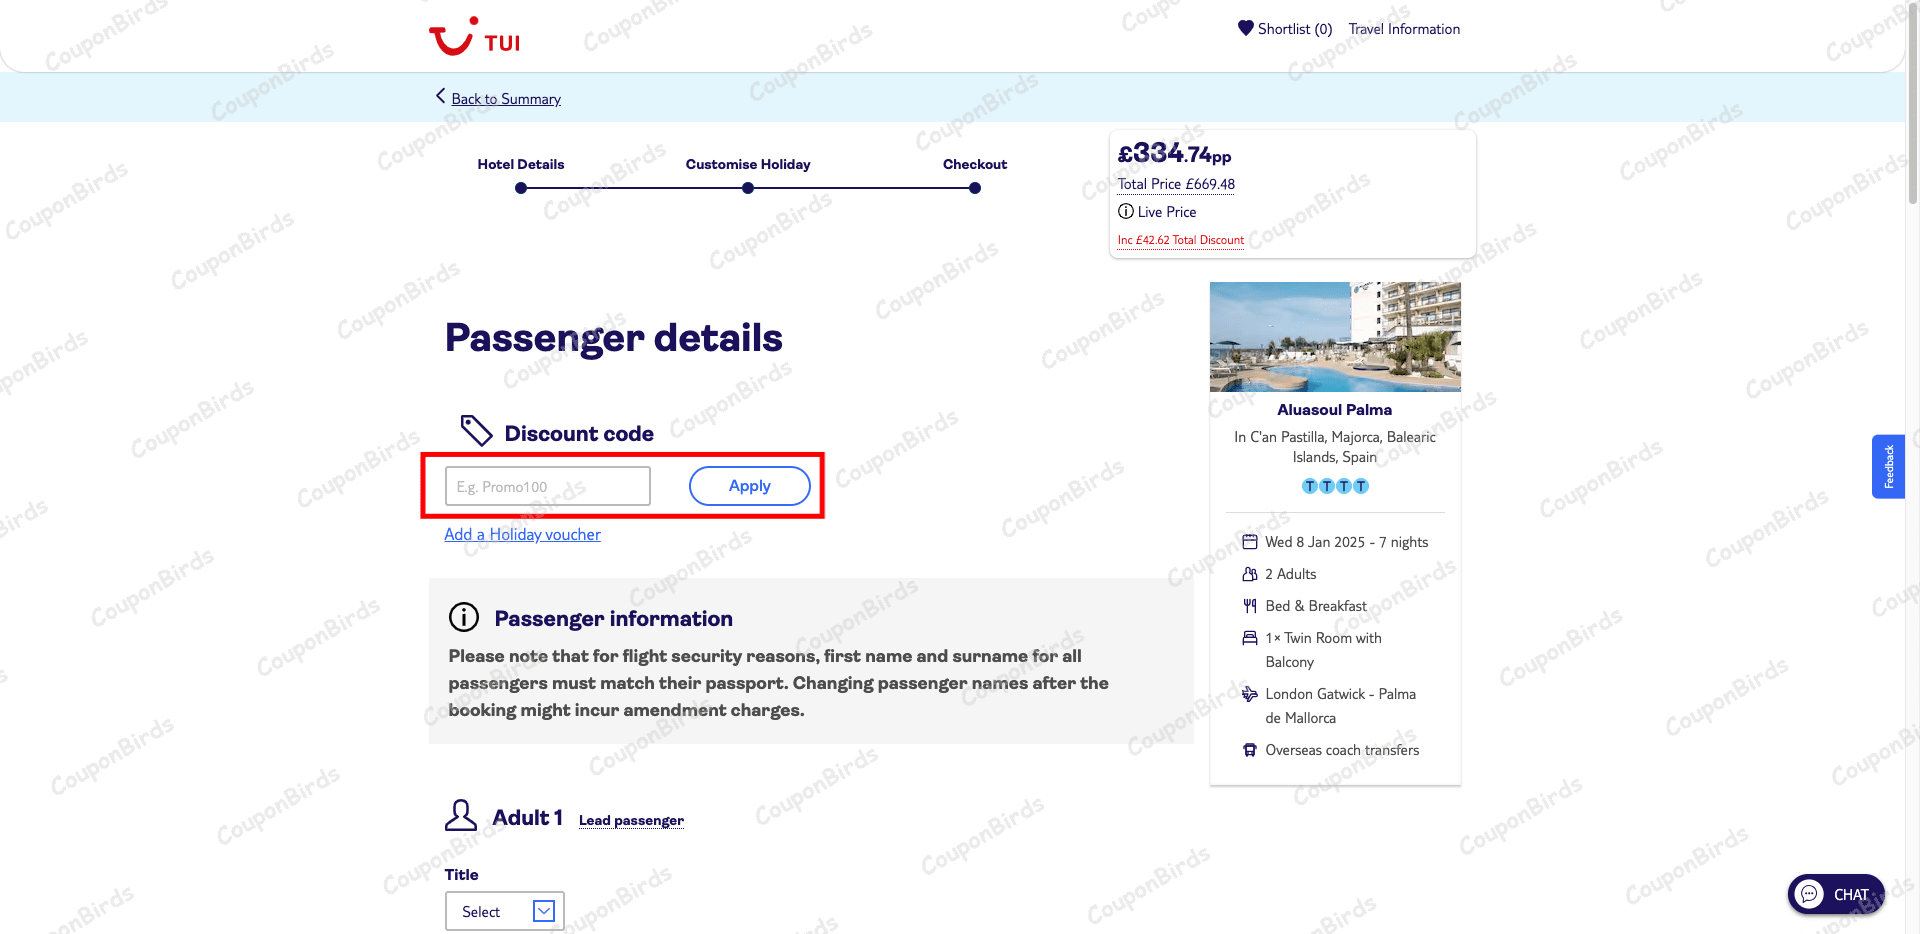Click Apply to submit the discount code
Screen dimensions: 1920x934
click(x=749, y=485)
